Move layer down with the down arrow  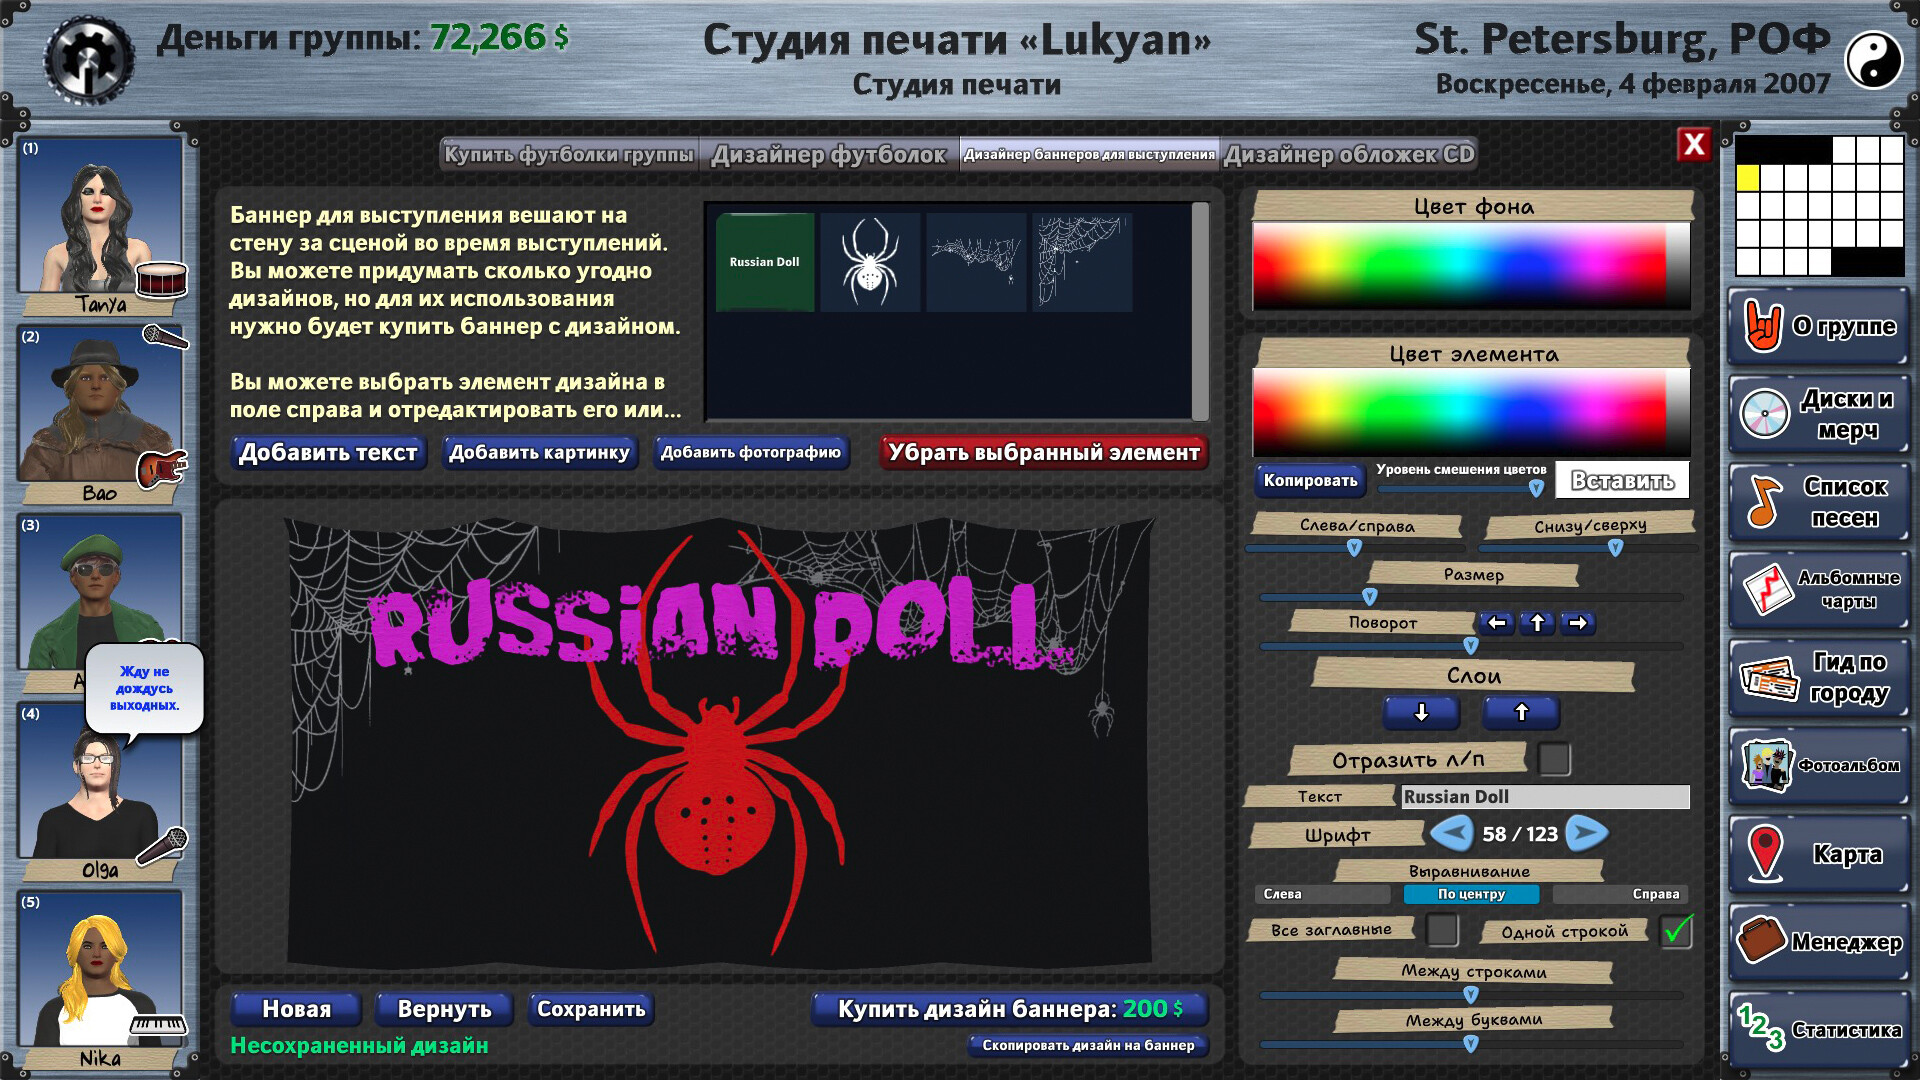coord(1420,713)
